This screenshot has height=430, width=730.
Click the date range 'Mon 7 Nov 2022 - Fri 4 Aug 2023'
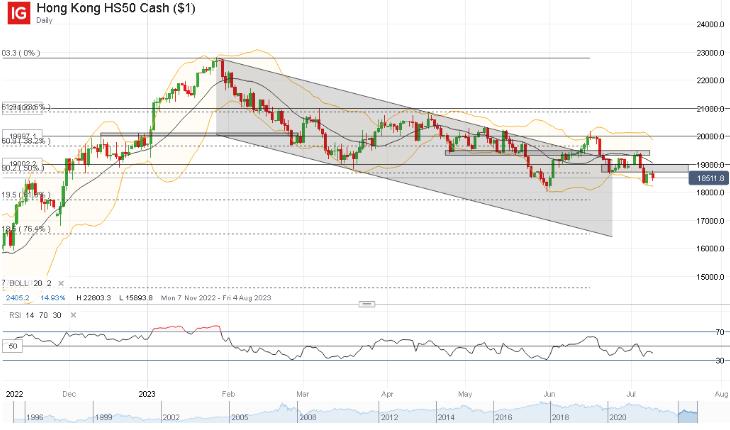216,298
